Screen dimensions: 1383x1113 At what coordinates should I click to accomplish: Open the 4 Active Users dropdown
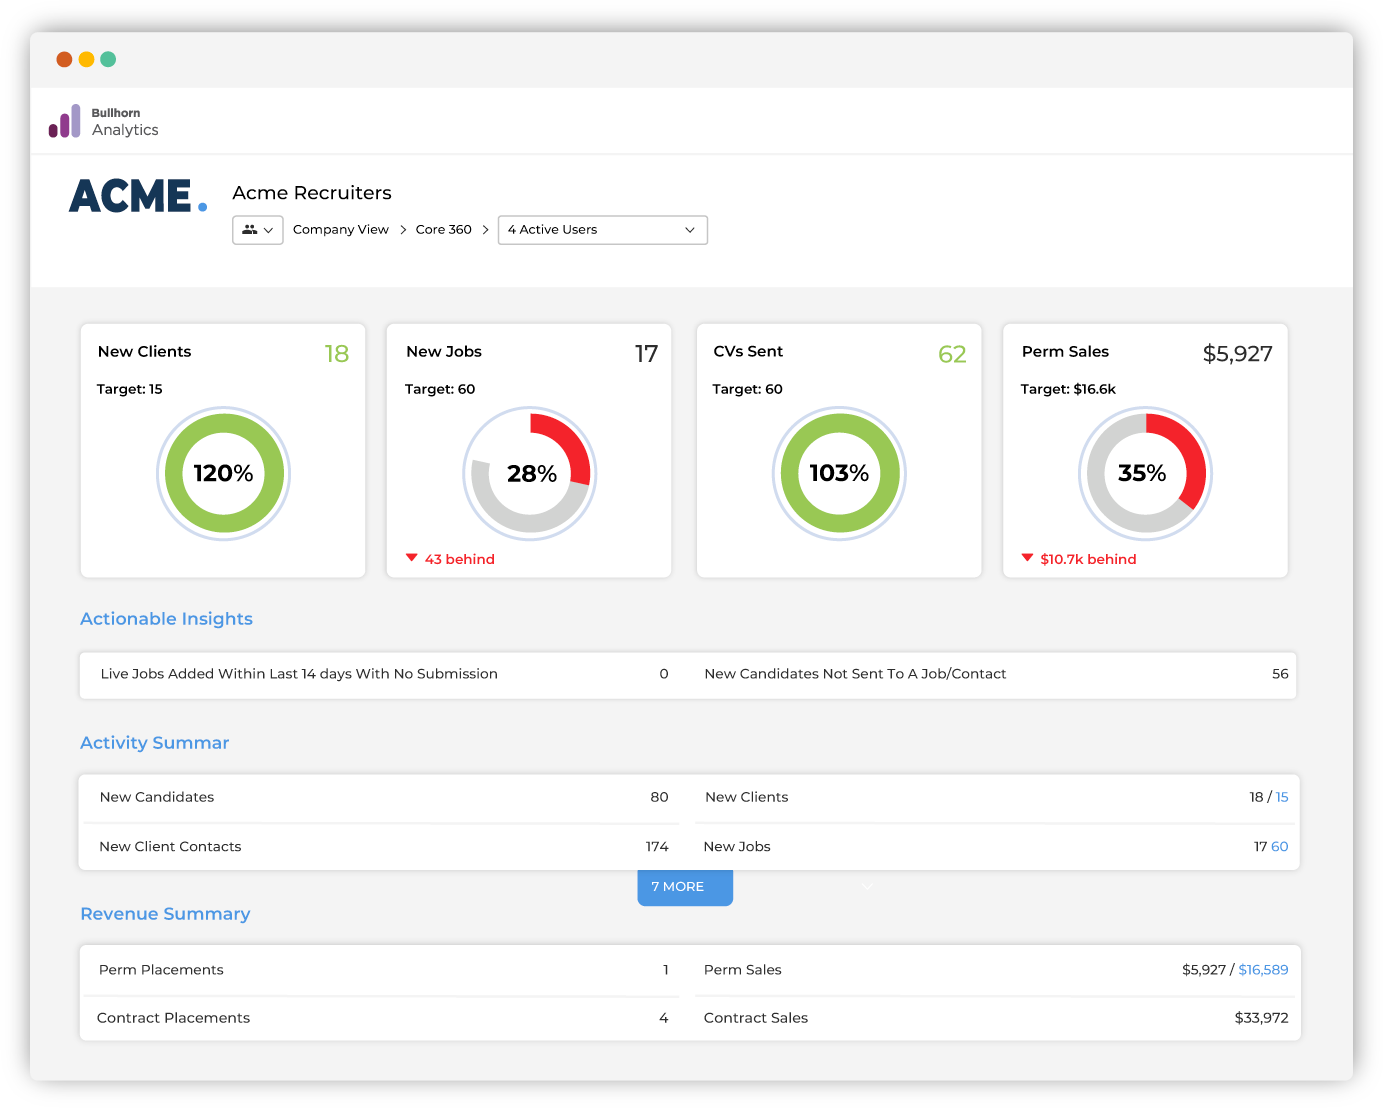(603, 230)
